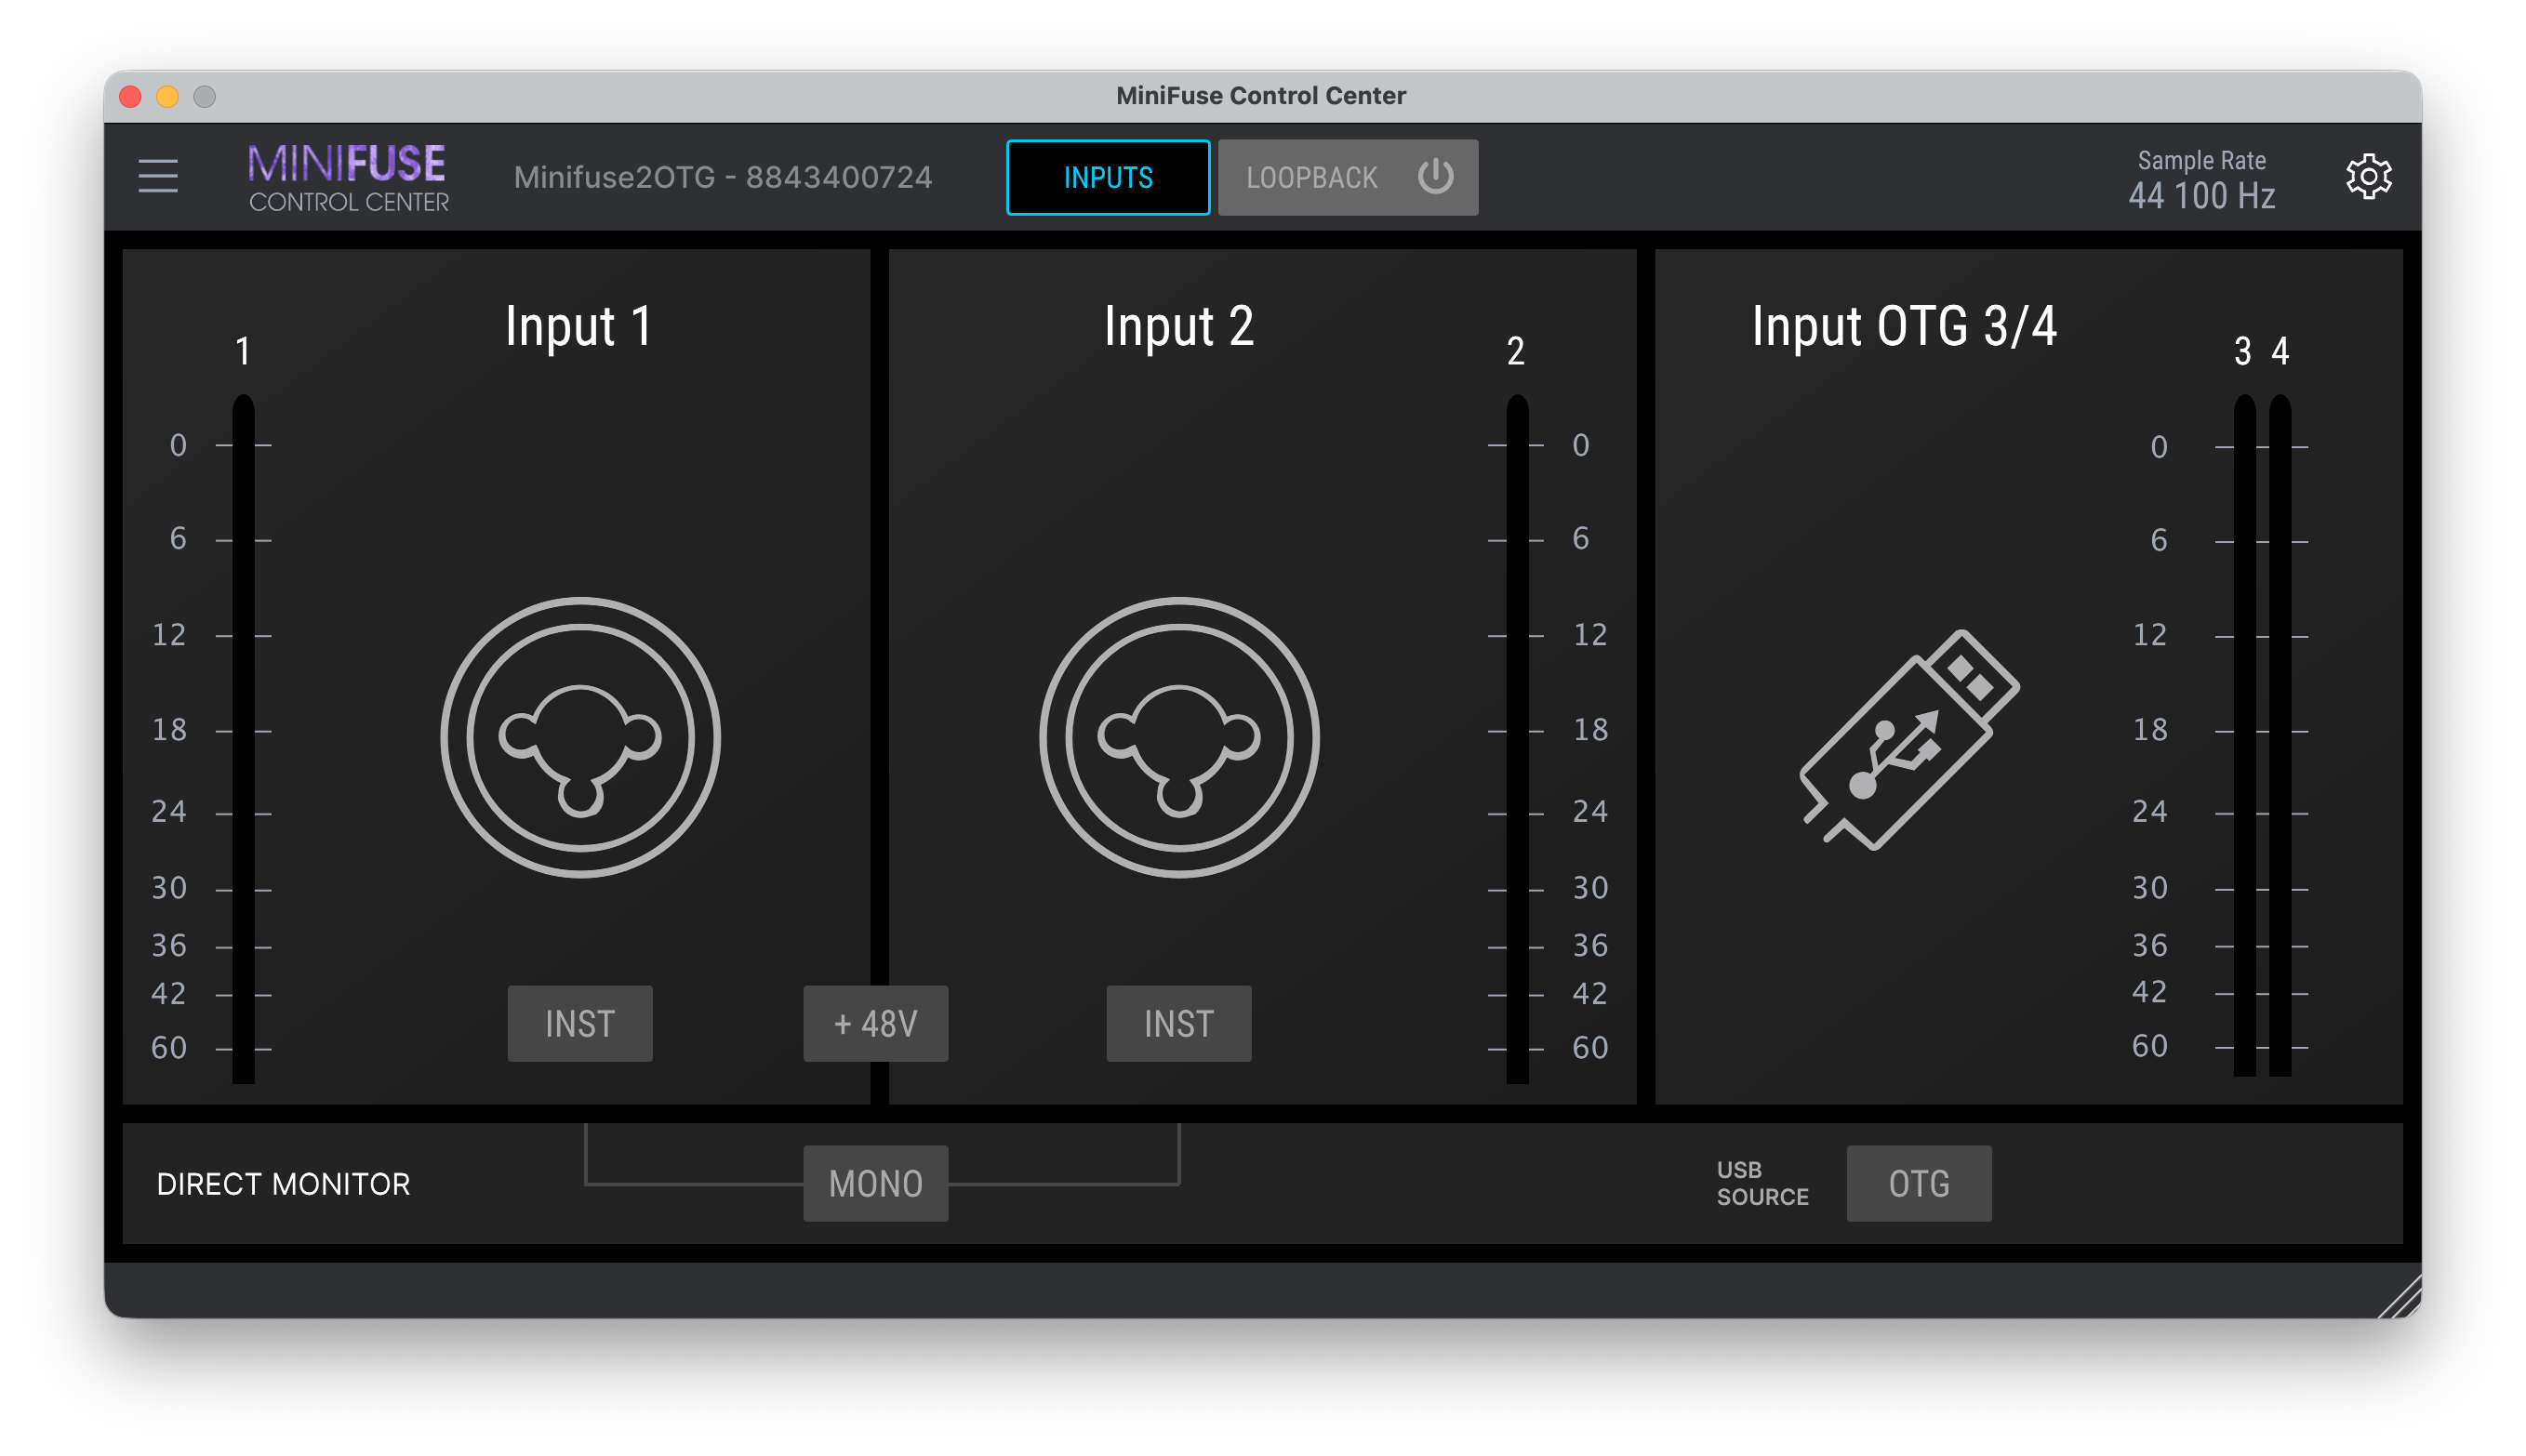Click the Input OTG 3/4 title
Image resolution: width=2526 pixels, height=1456 pixels.
pos(1904,326)
